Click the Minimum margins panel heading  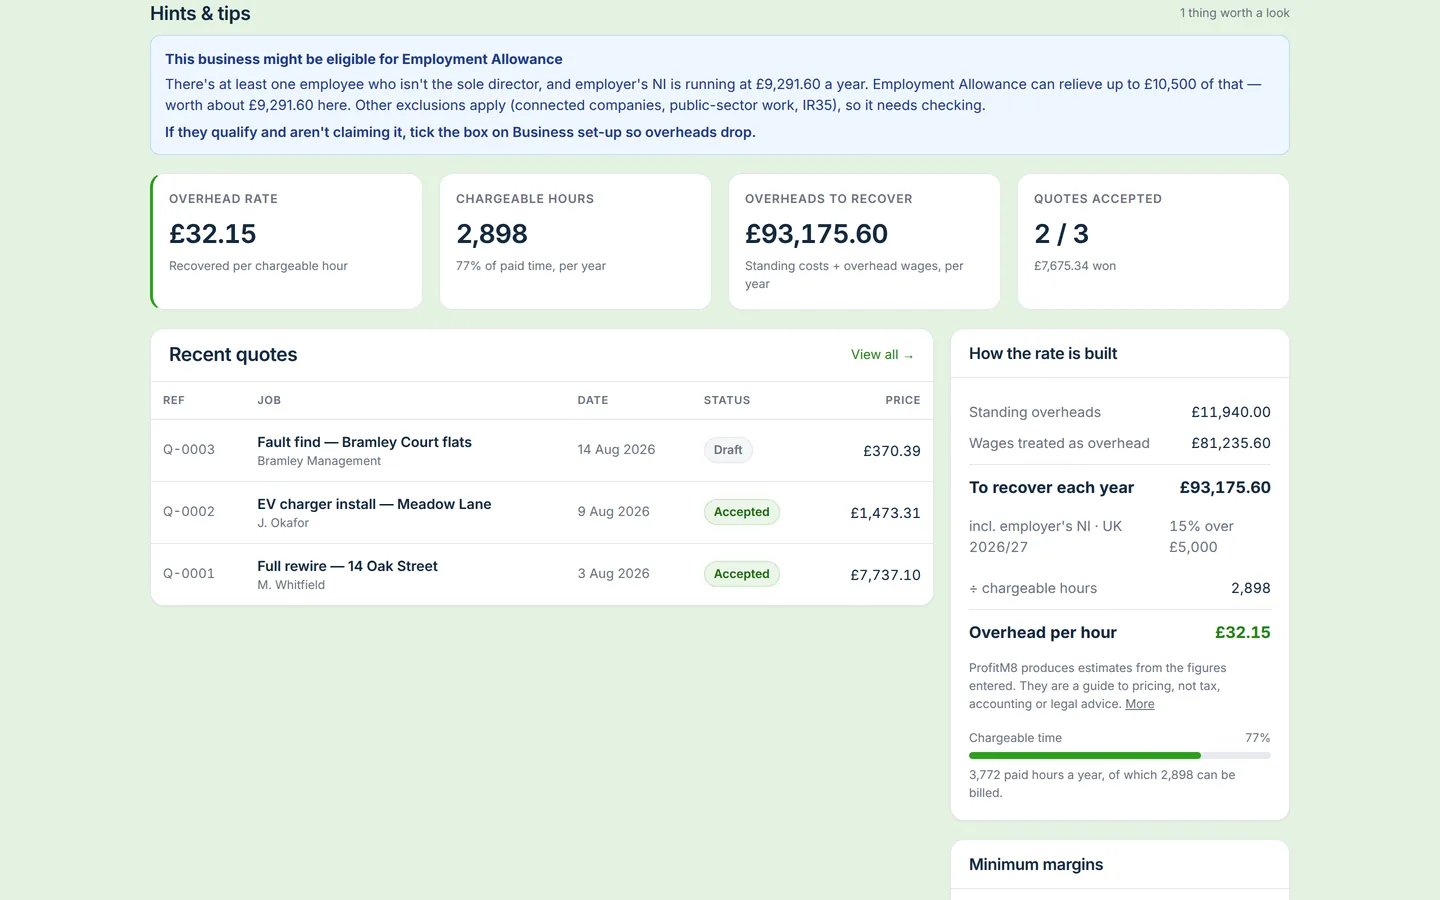coord(1036,865)
